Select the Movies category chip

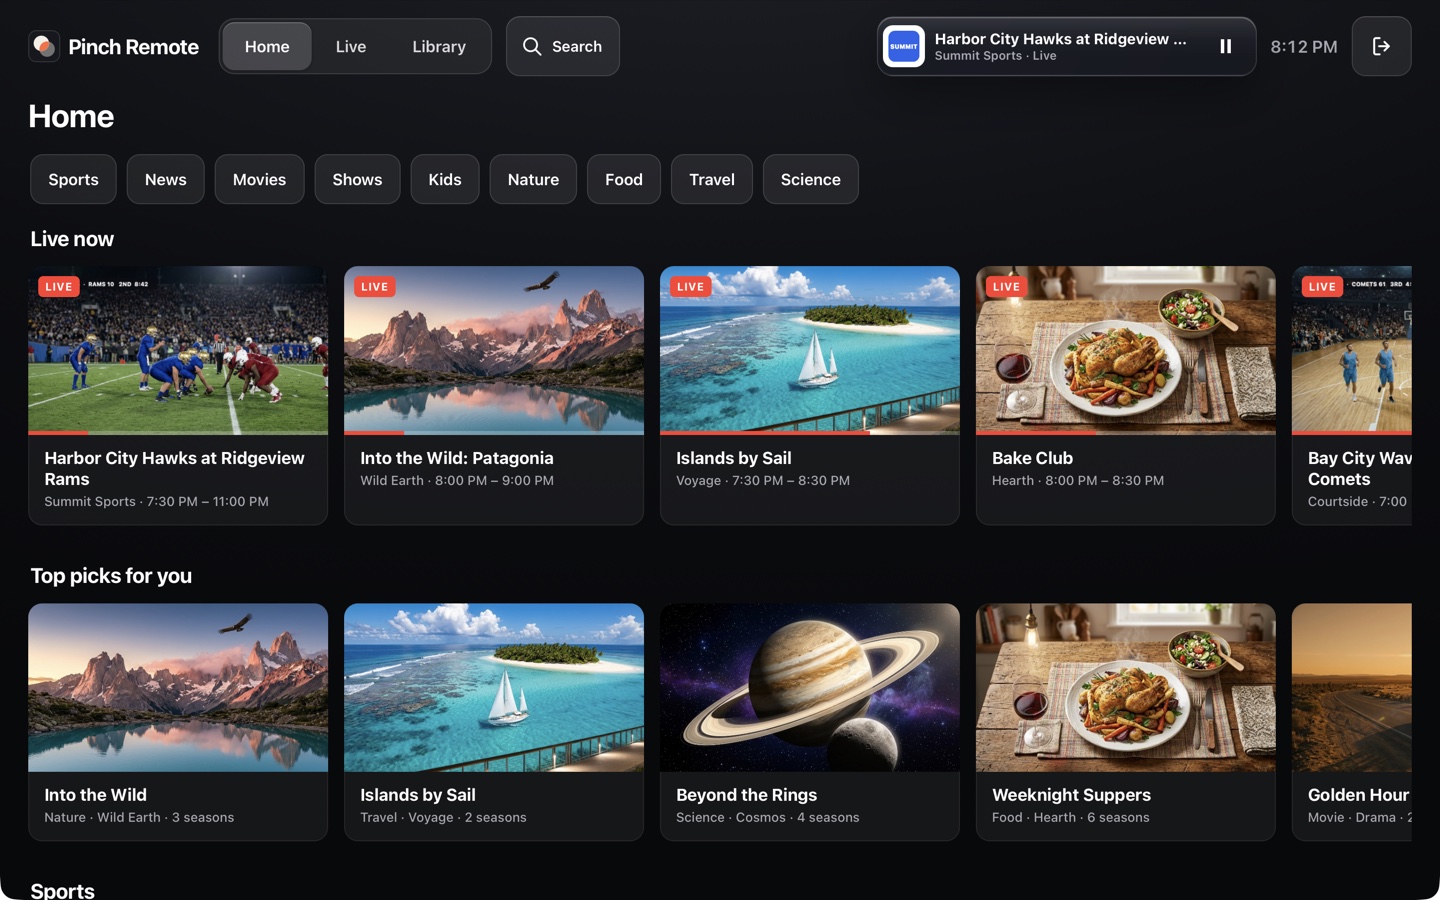[259, 179]
